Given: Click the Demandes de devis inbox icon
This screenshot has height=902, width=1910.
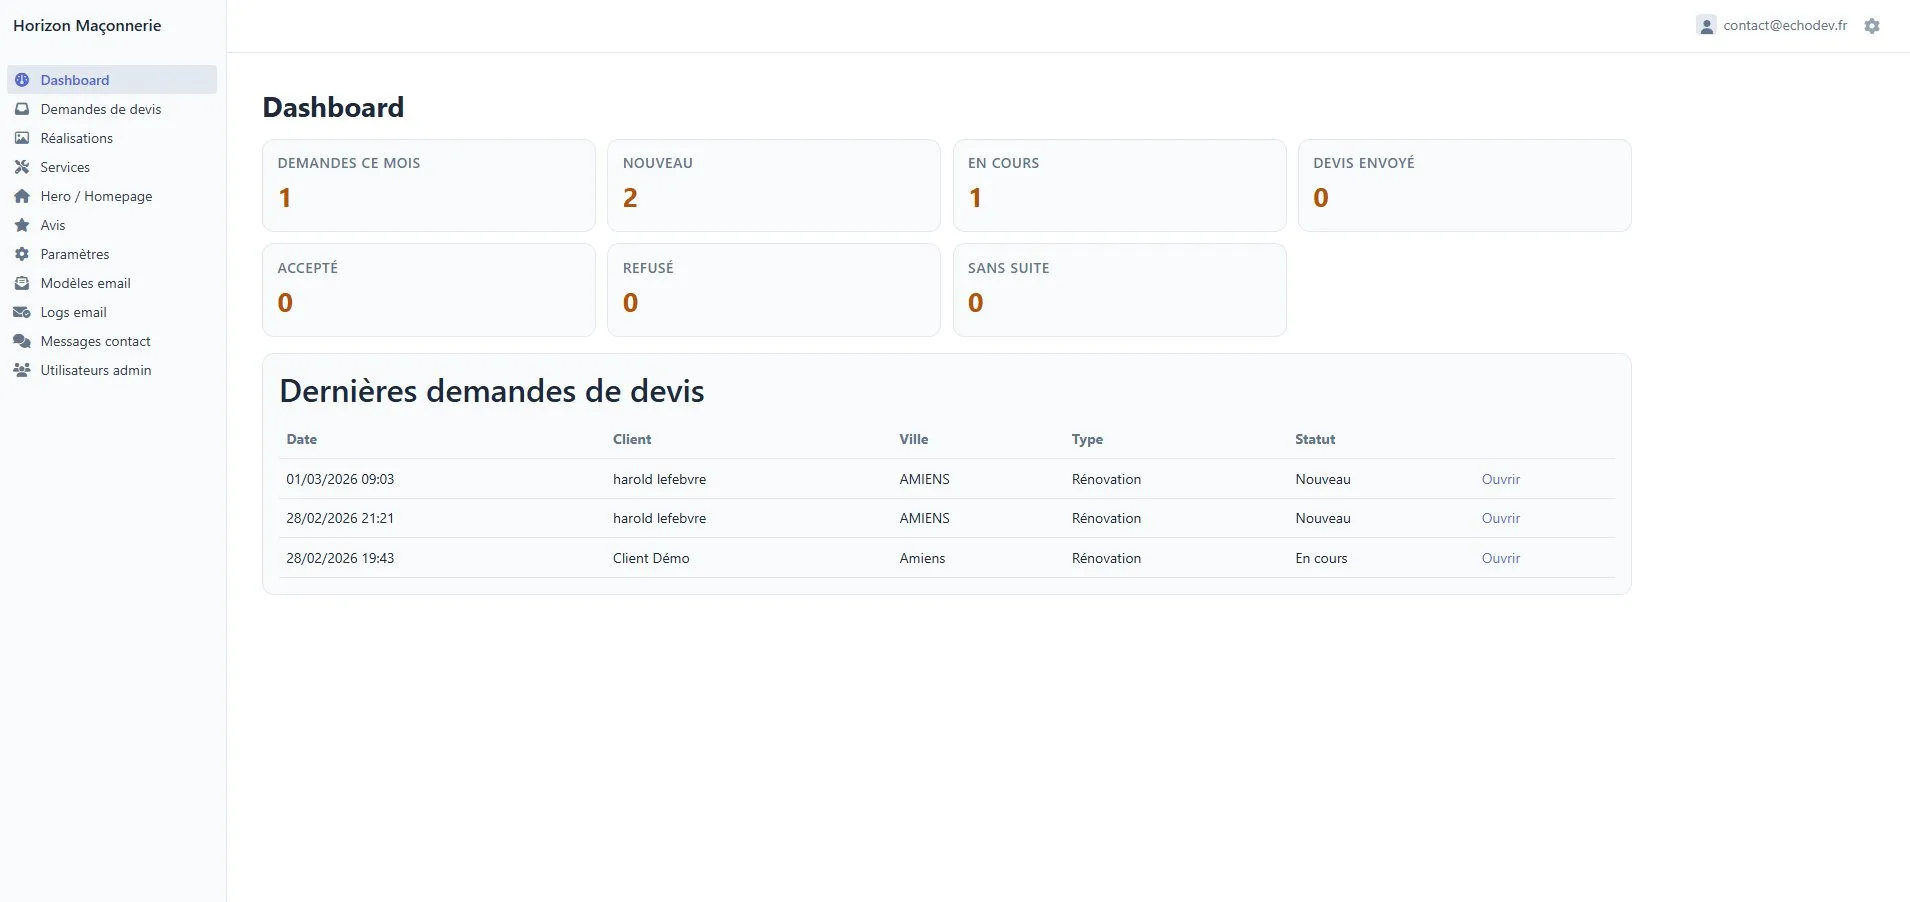Looking at the screenshot, I should 22,109.
